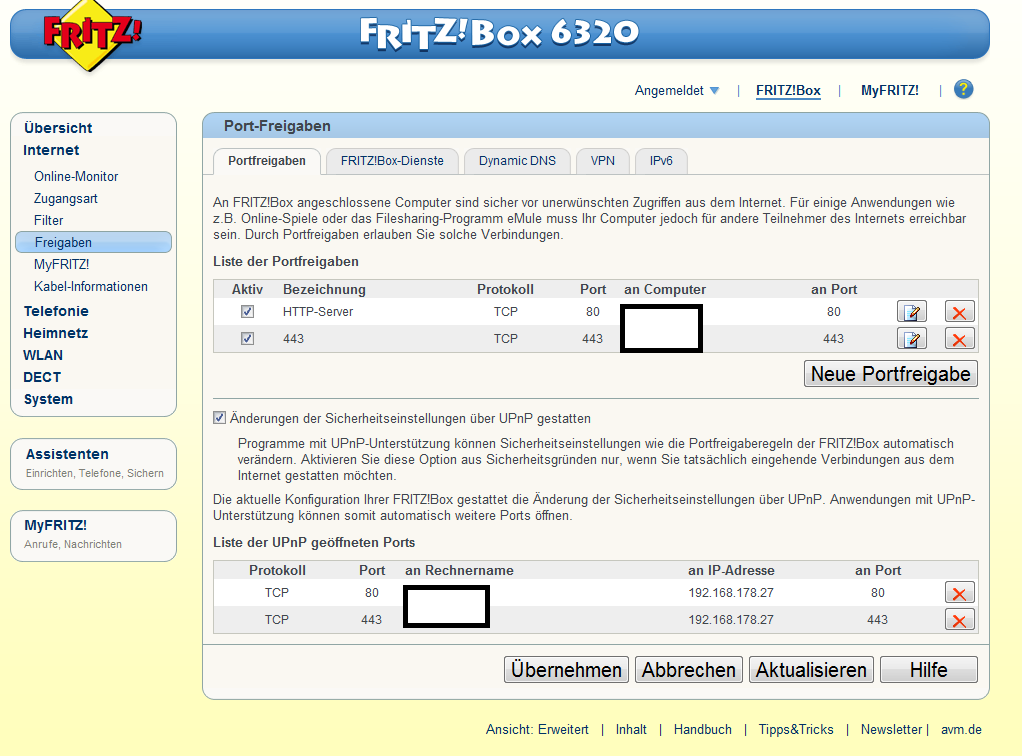Expand the Heimnetz sidebar section

pos(56,333)
